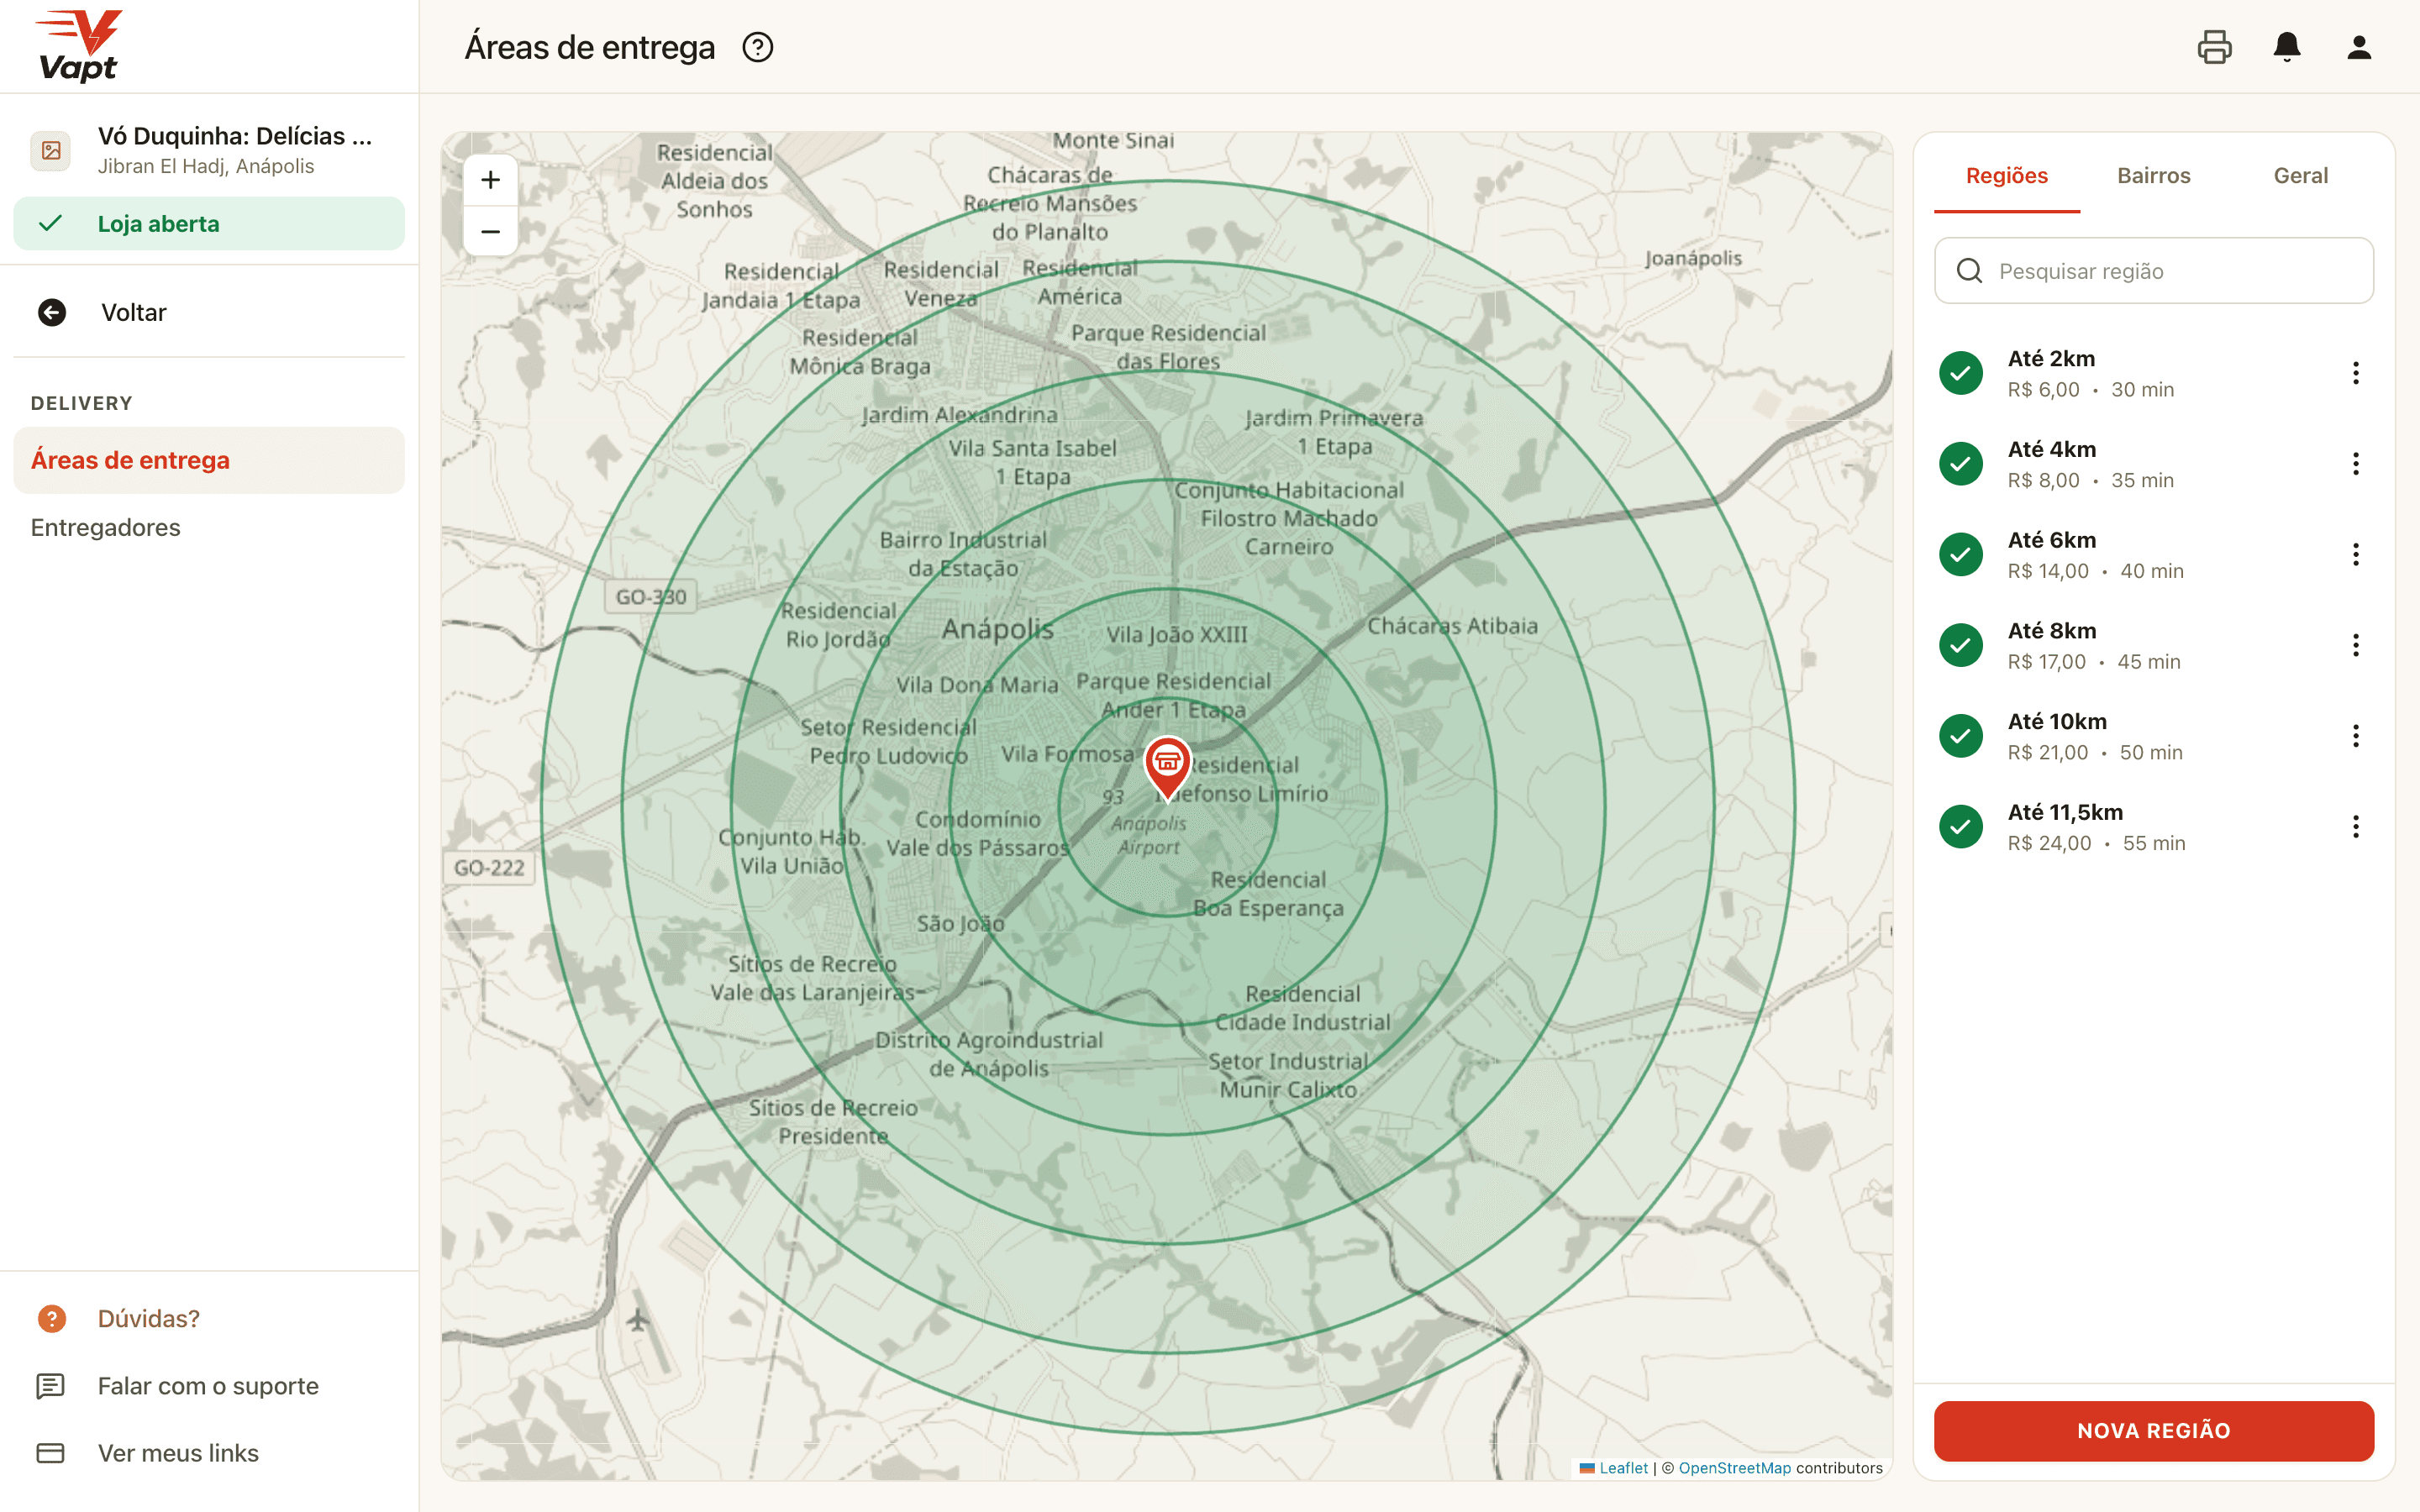Open options menu for Até 10km
Screen dimensions: 2420x1512
coord(2356,736)
